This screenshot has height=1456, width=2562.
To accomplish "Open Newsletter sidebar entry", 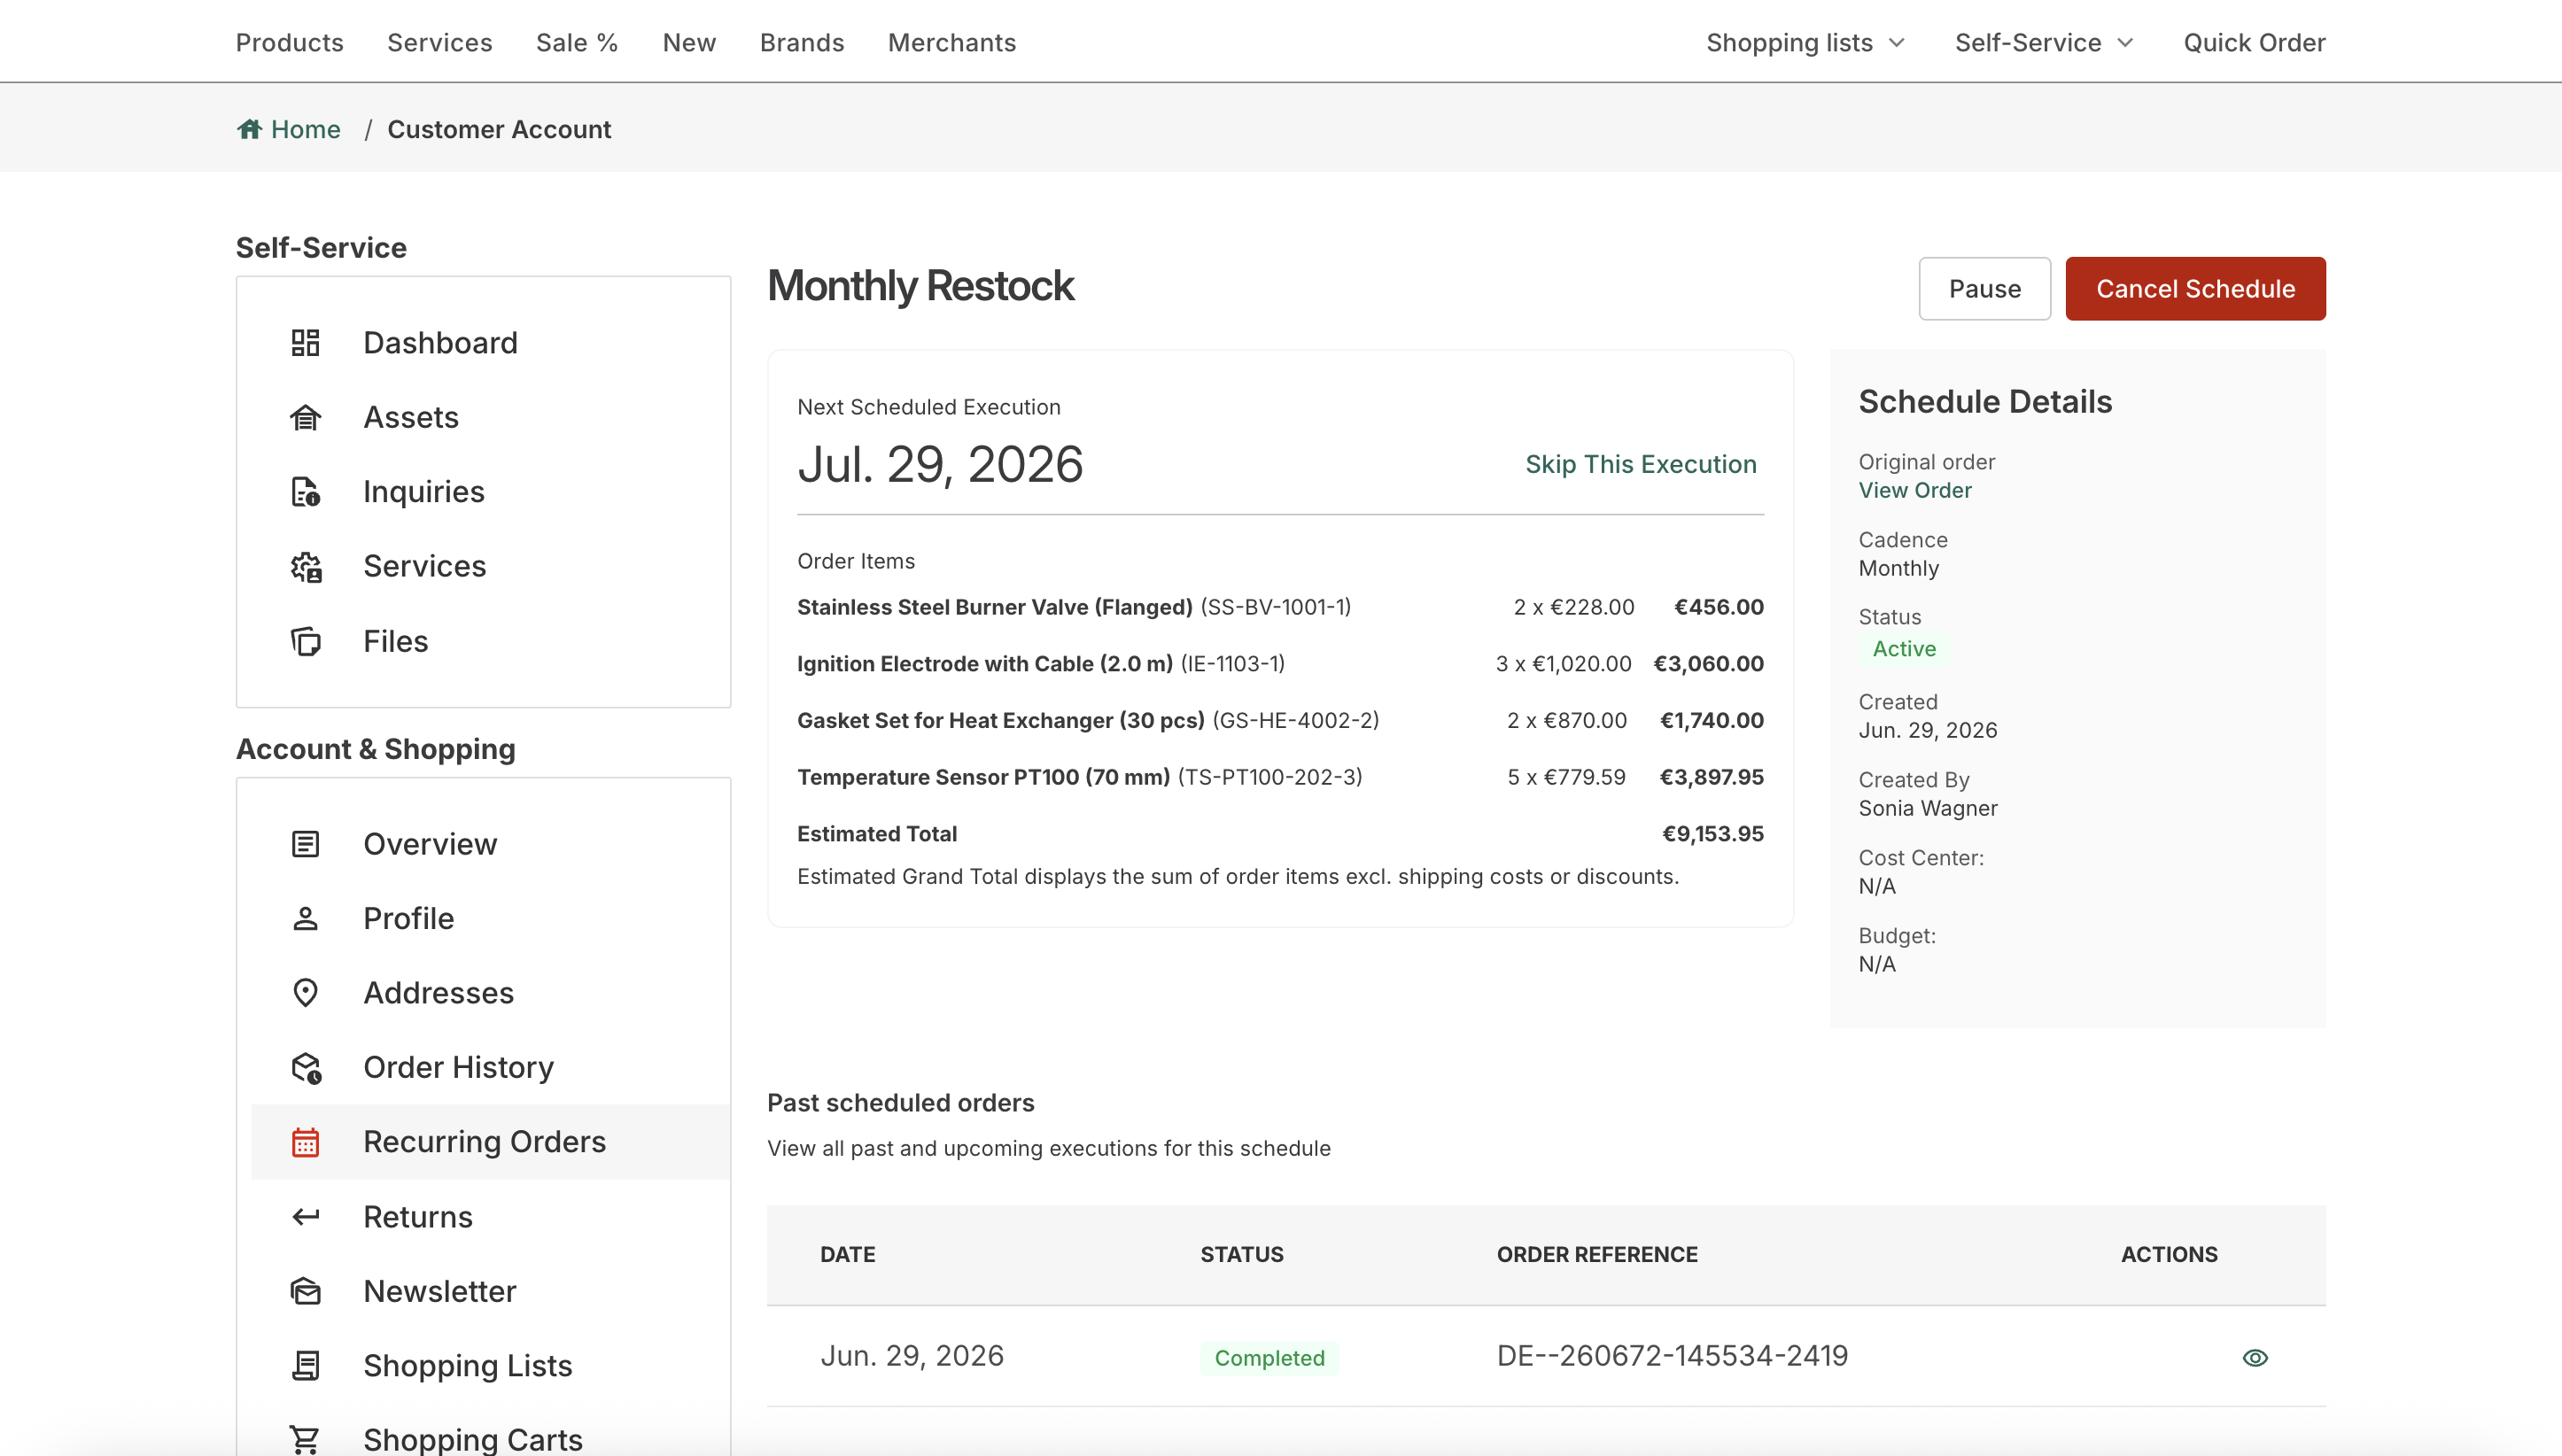I will tap(439, 1291).
